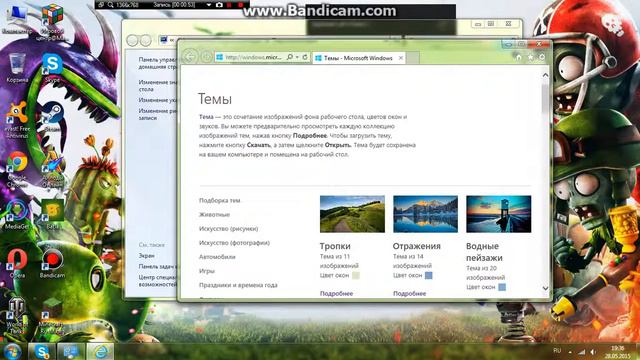The width and height of the screenshot is (640, 360).
Task: Click the Темы page heading
Action: 215,99
